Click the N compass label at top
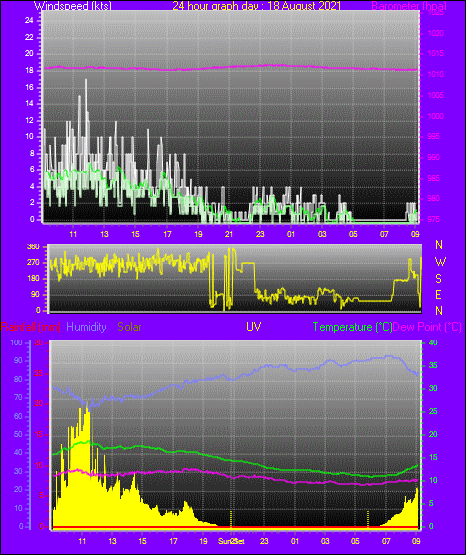The width and height of the screenshot is (466, 555). click(x=439, y=245)
